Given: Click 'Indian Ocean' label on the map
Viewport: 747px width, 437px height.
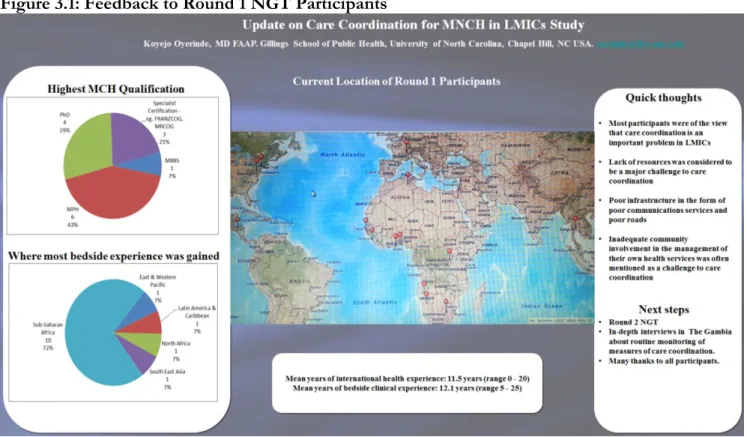Looking at the screenshot, I should (542, 306).
